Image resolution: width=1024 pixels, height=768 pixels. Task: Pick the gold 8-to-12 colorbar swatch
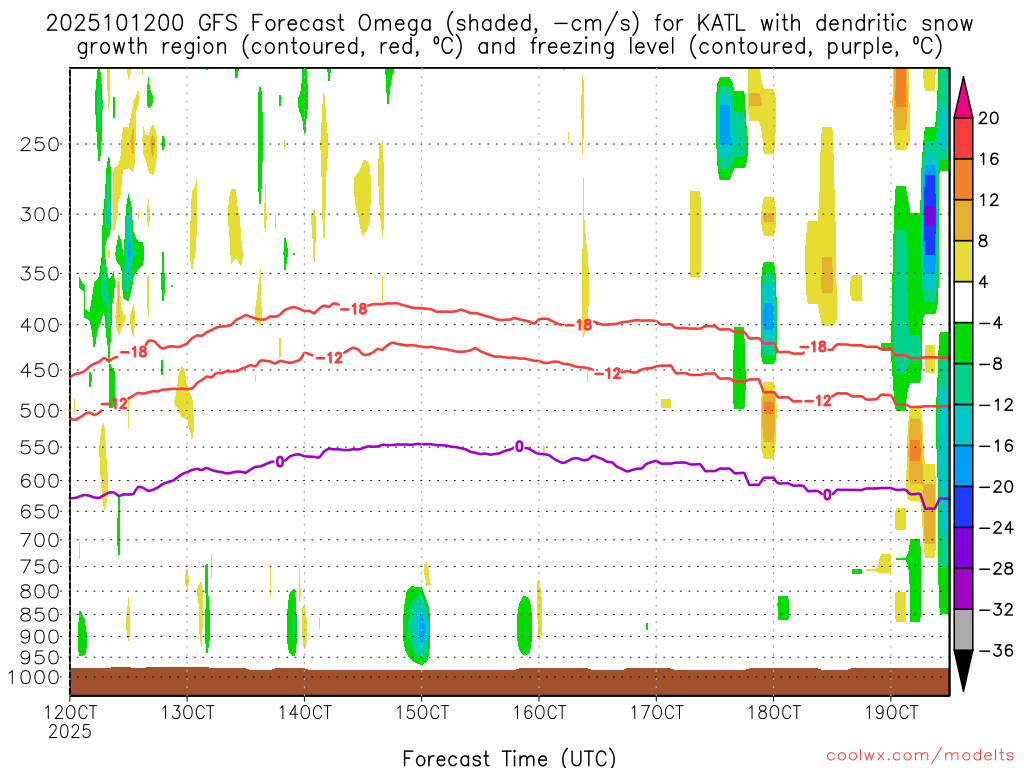click(963, 220)
